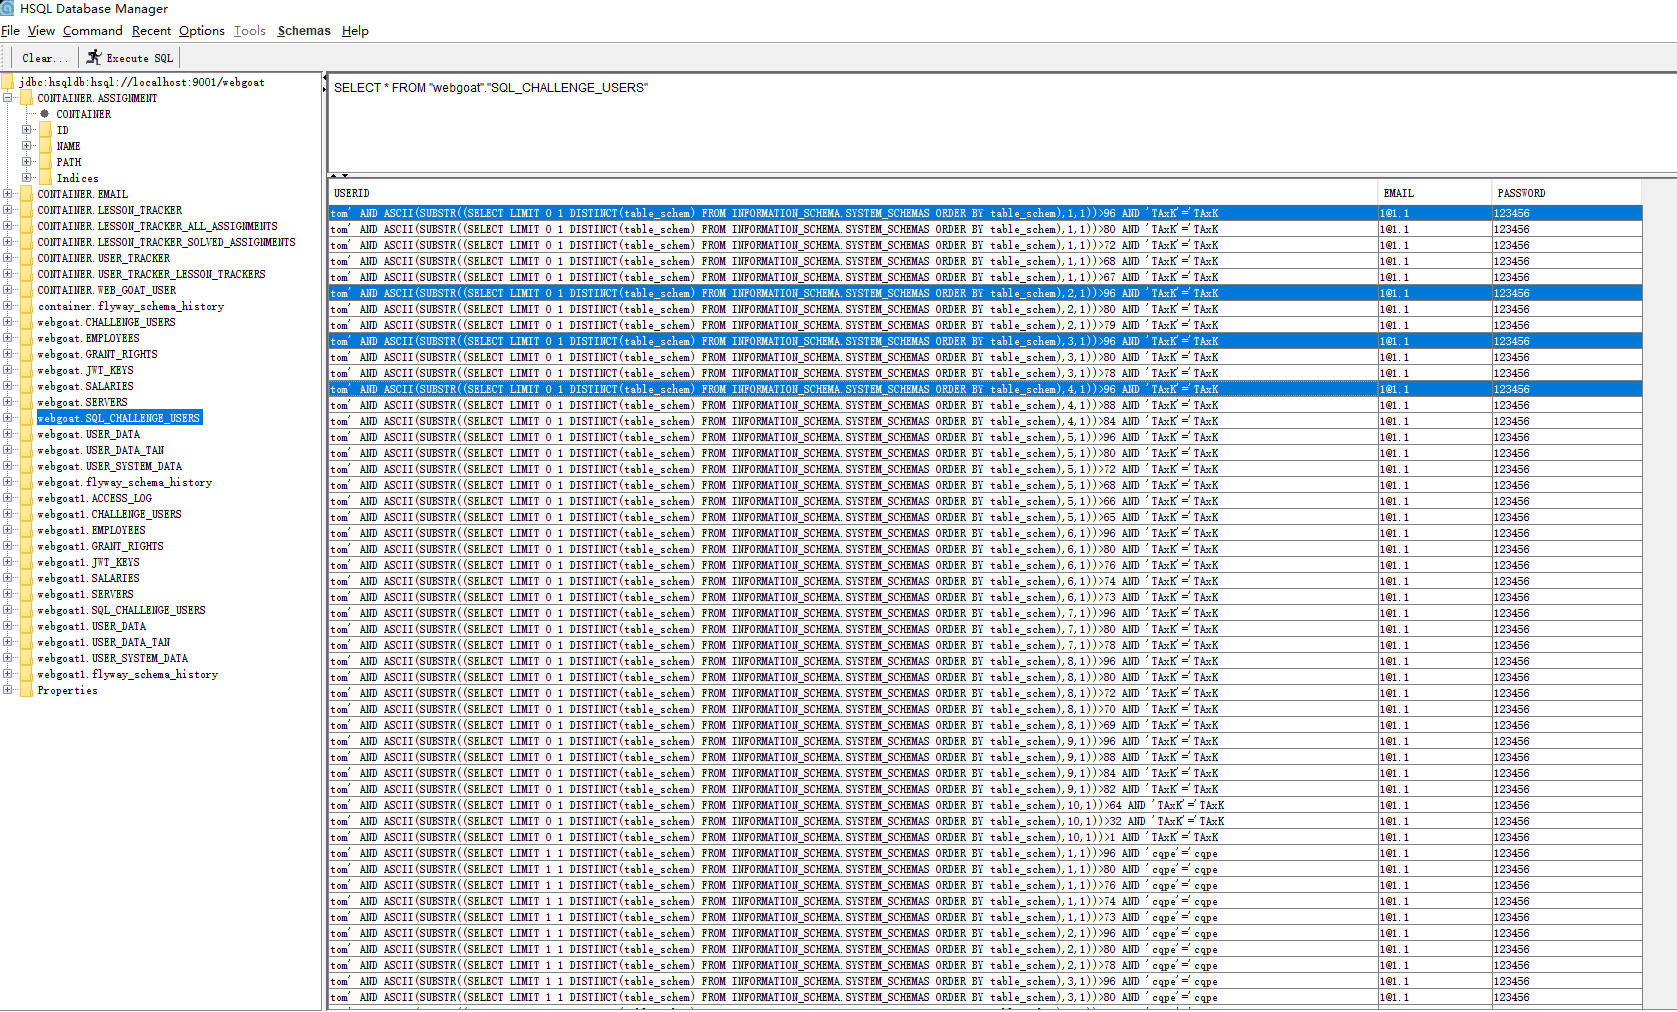Expand the ID column node
This screenshot has width=1677, height=1012.
click(27, 130)
